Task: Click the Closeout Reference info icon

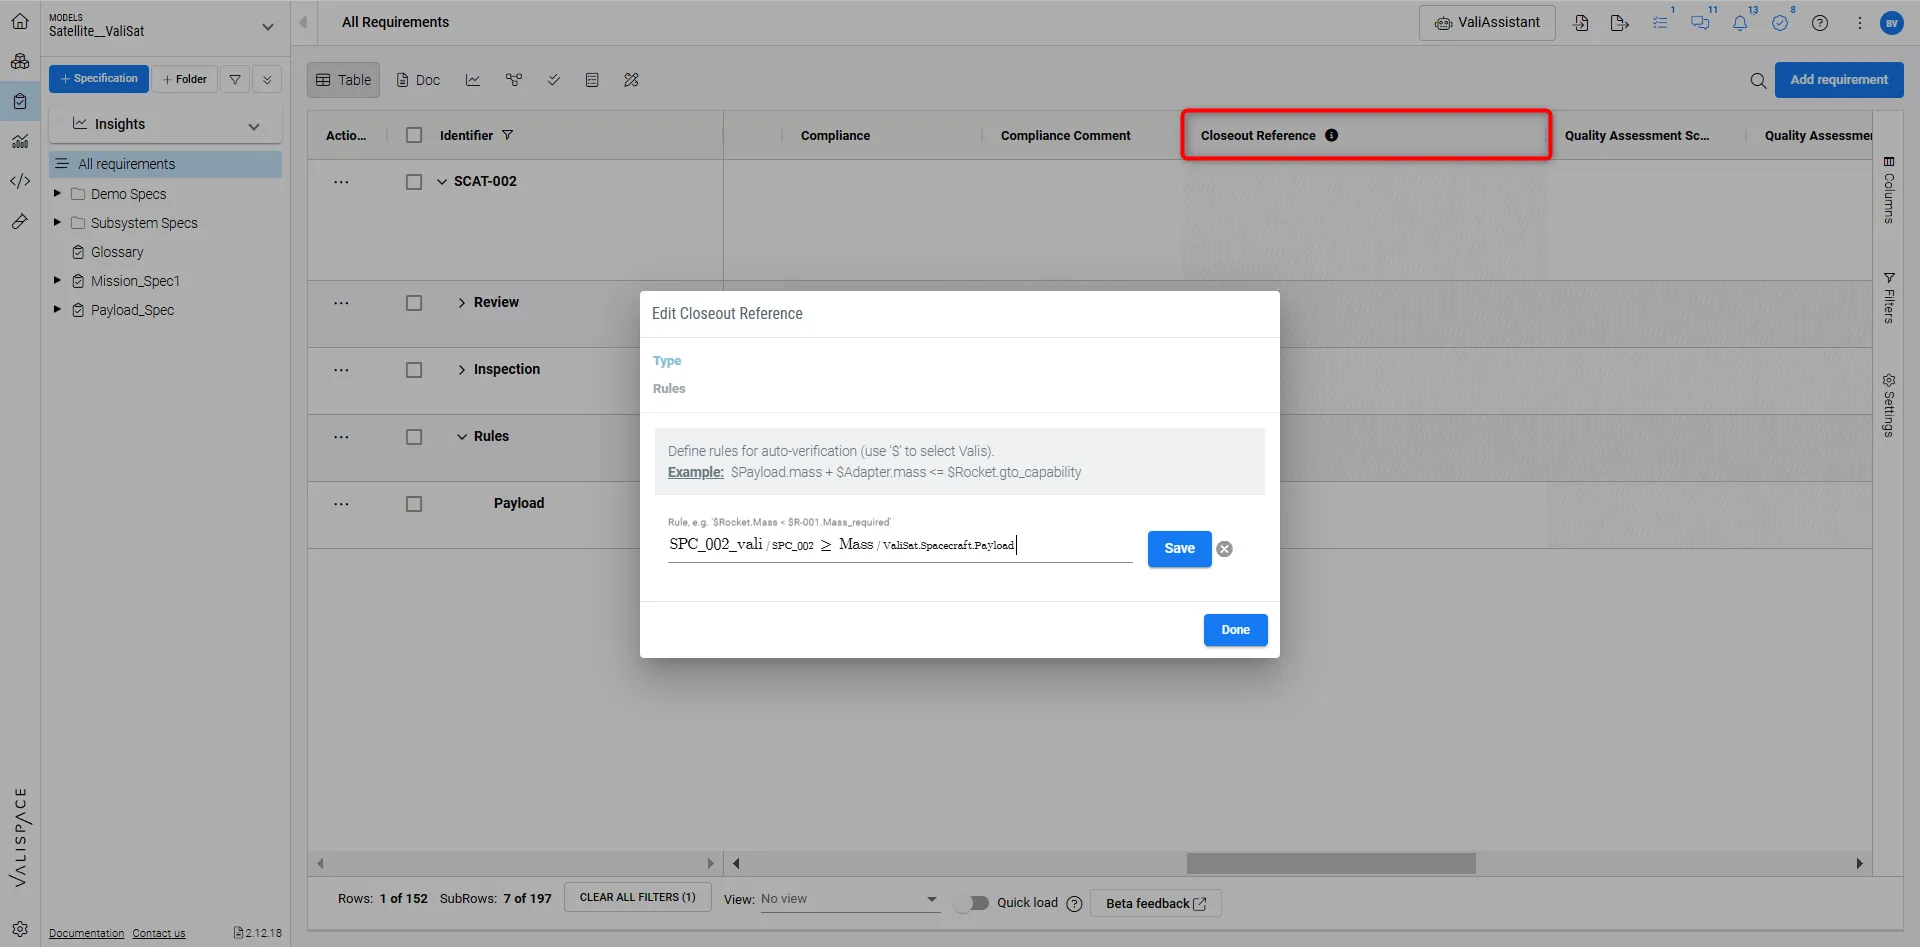Action: pos(1331,135)
